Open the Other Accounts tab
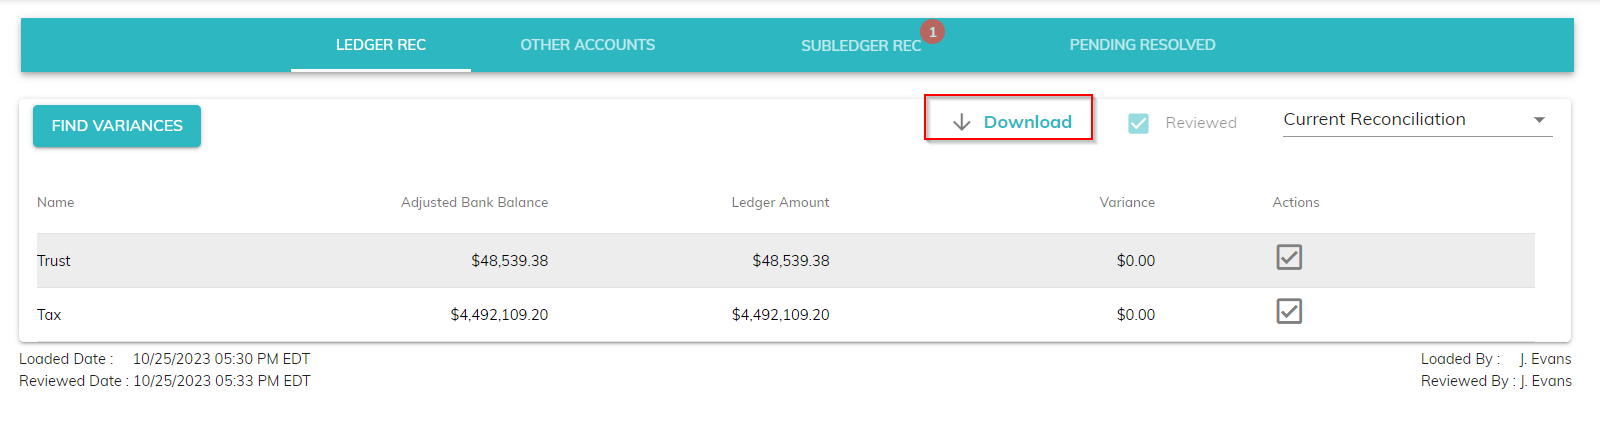This screenshot has width=1600, height=433. tap(587, 45)
